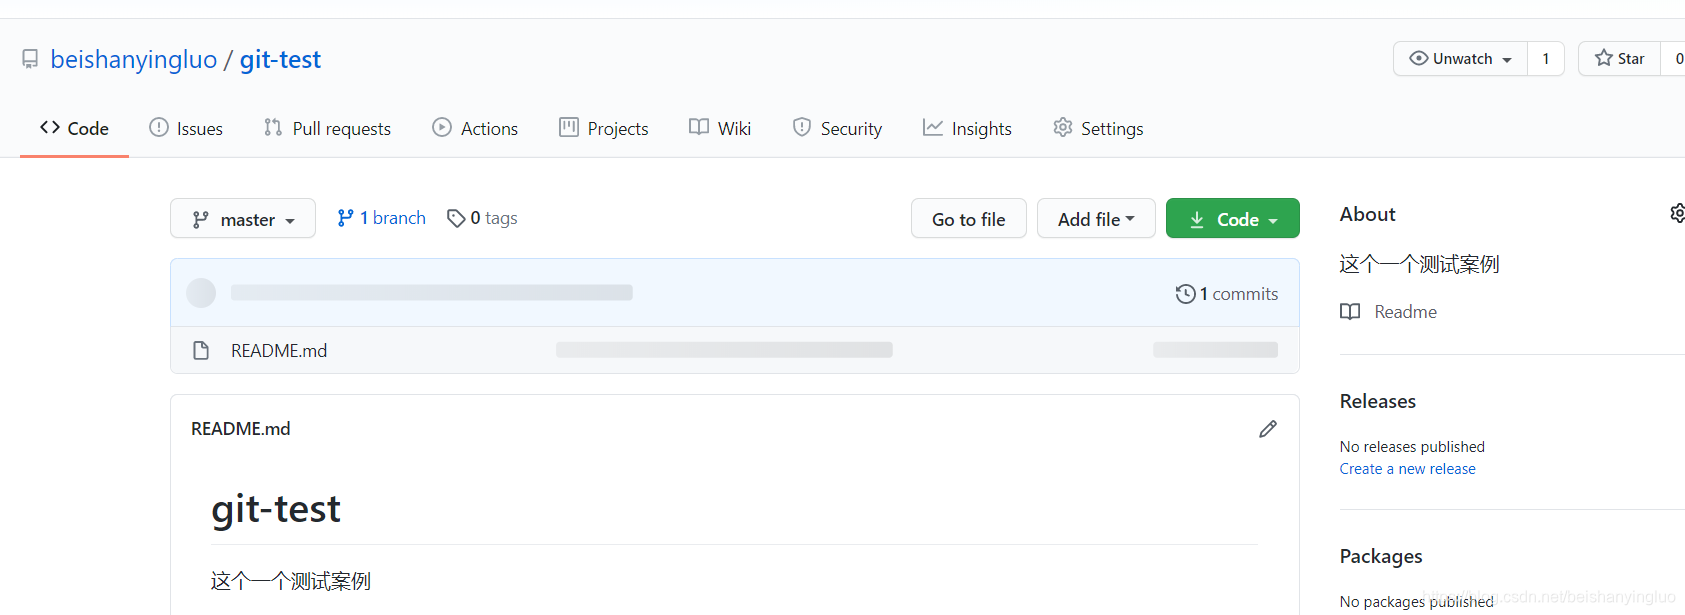Switch to the Issues tab
This screenshot has width=1685, height=615.
(x=186, y=128)
